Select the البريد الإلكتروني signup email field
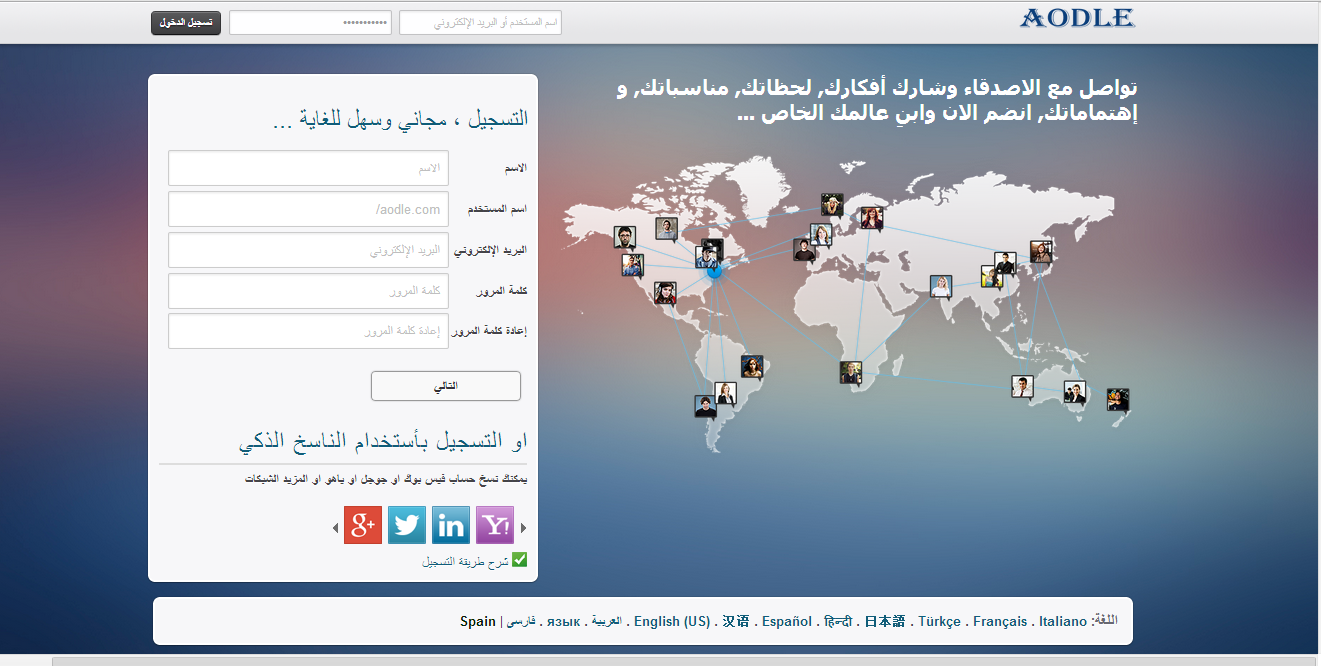Image resolution: width=1321 pixels, height=666 pixels. [x=308, y=250]
